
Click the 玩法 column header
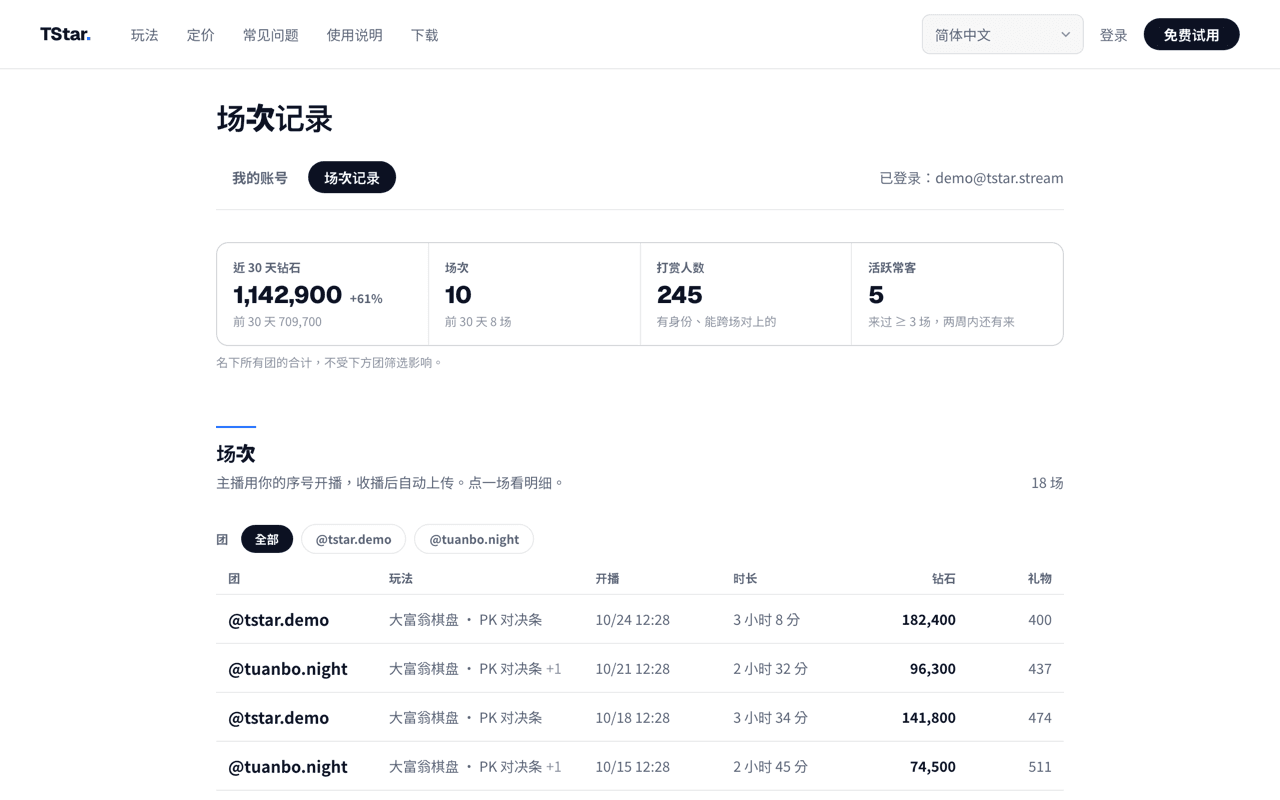[x=401, y=578]
